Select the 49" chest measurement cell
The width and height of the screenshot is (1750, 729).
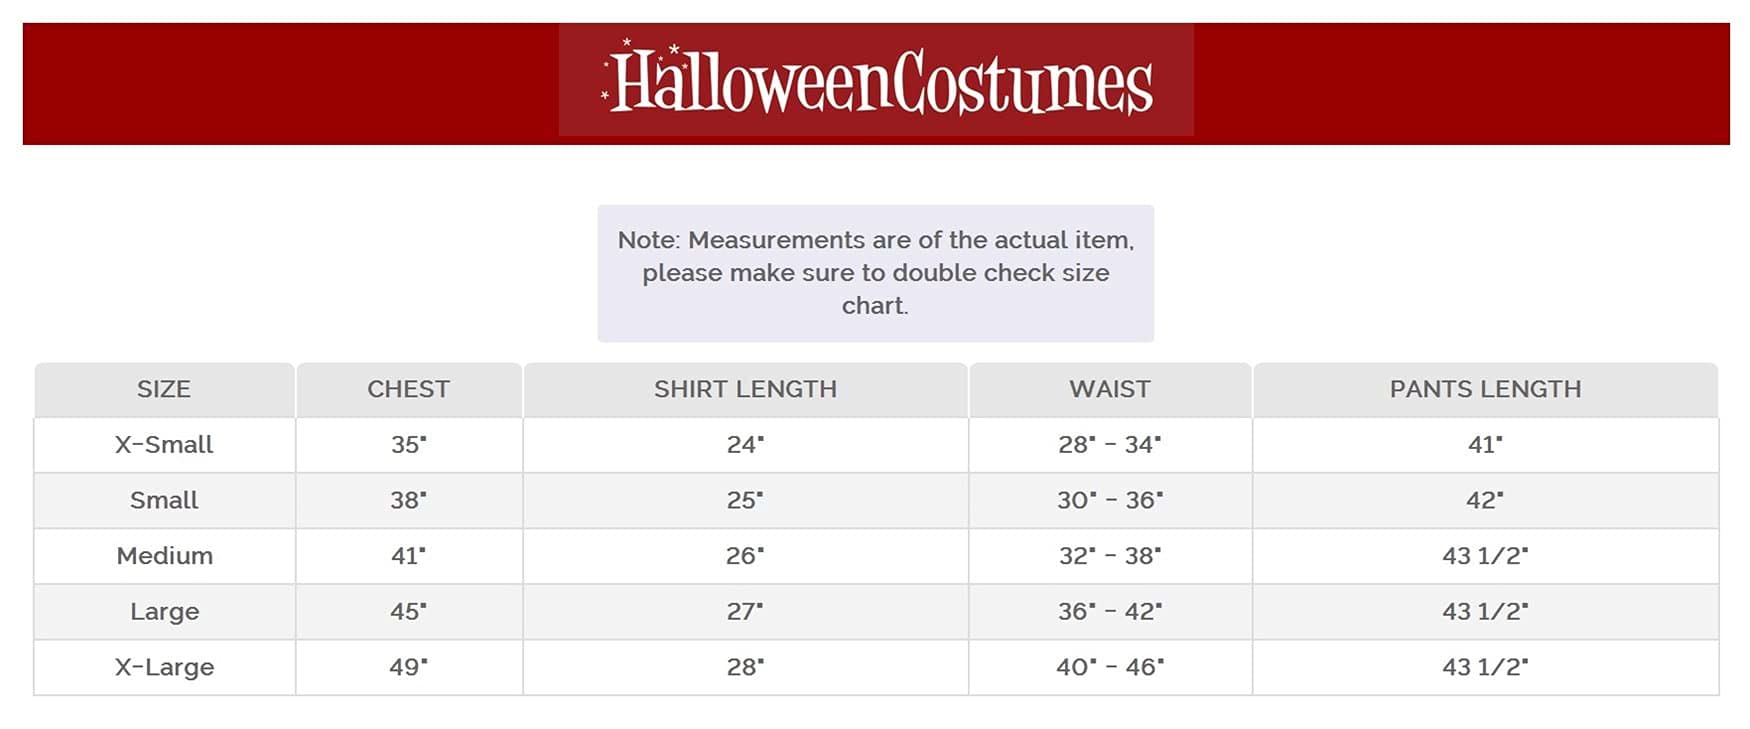pos(408,667)
